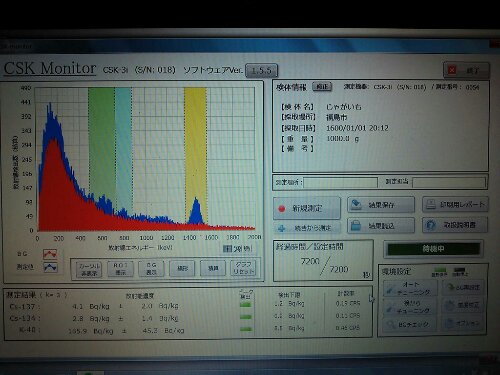Toggle the BG red spectrum legend
Screen dimensions: 500x375
coord(50,254)
